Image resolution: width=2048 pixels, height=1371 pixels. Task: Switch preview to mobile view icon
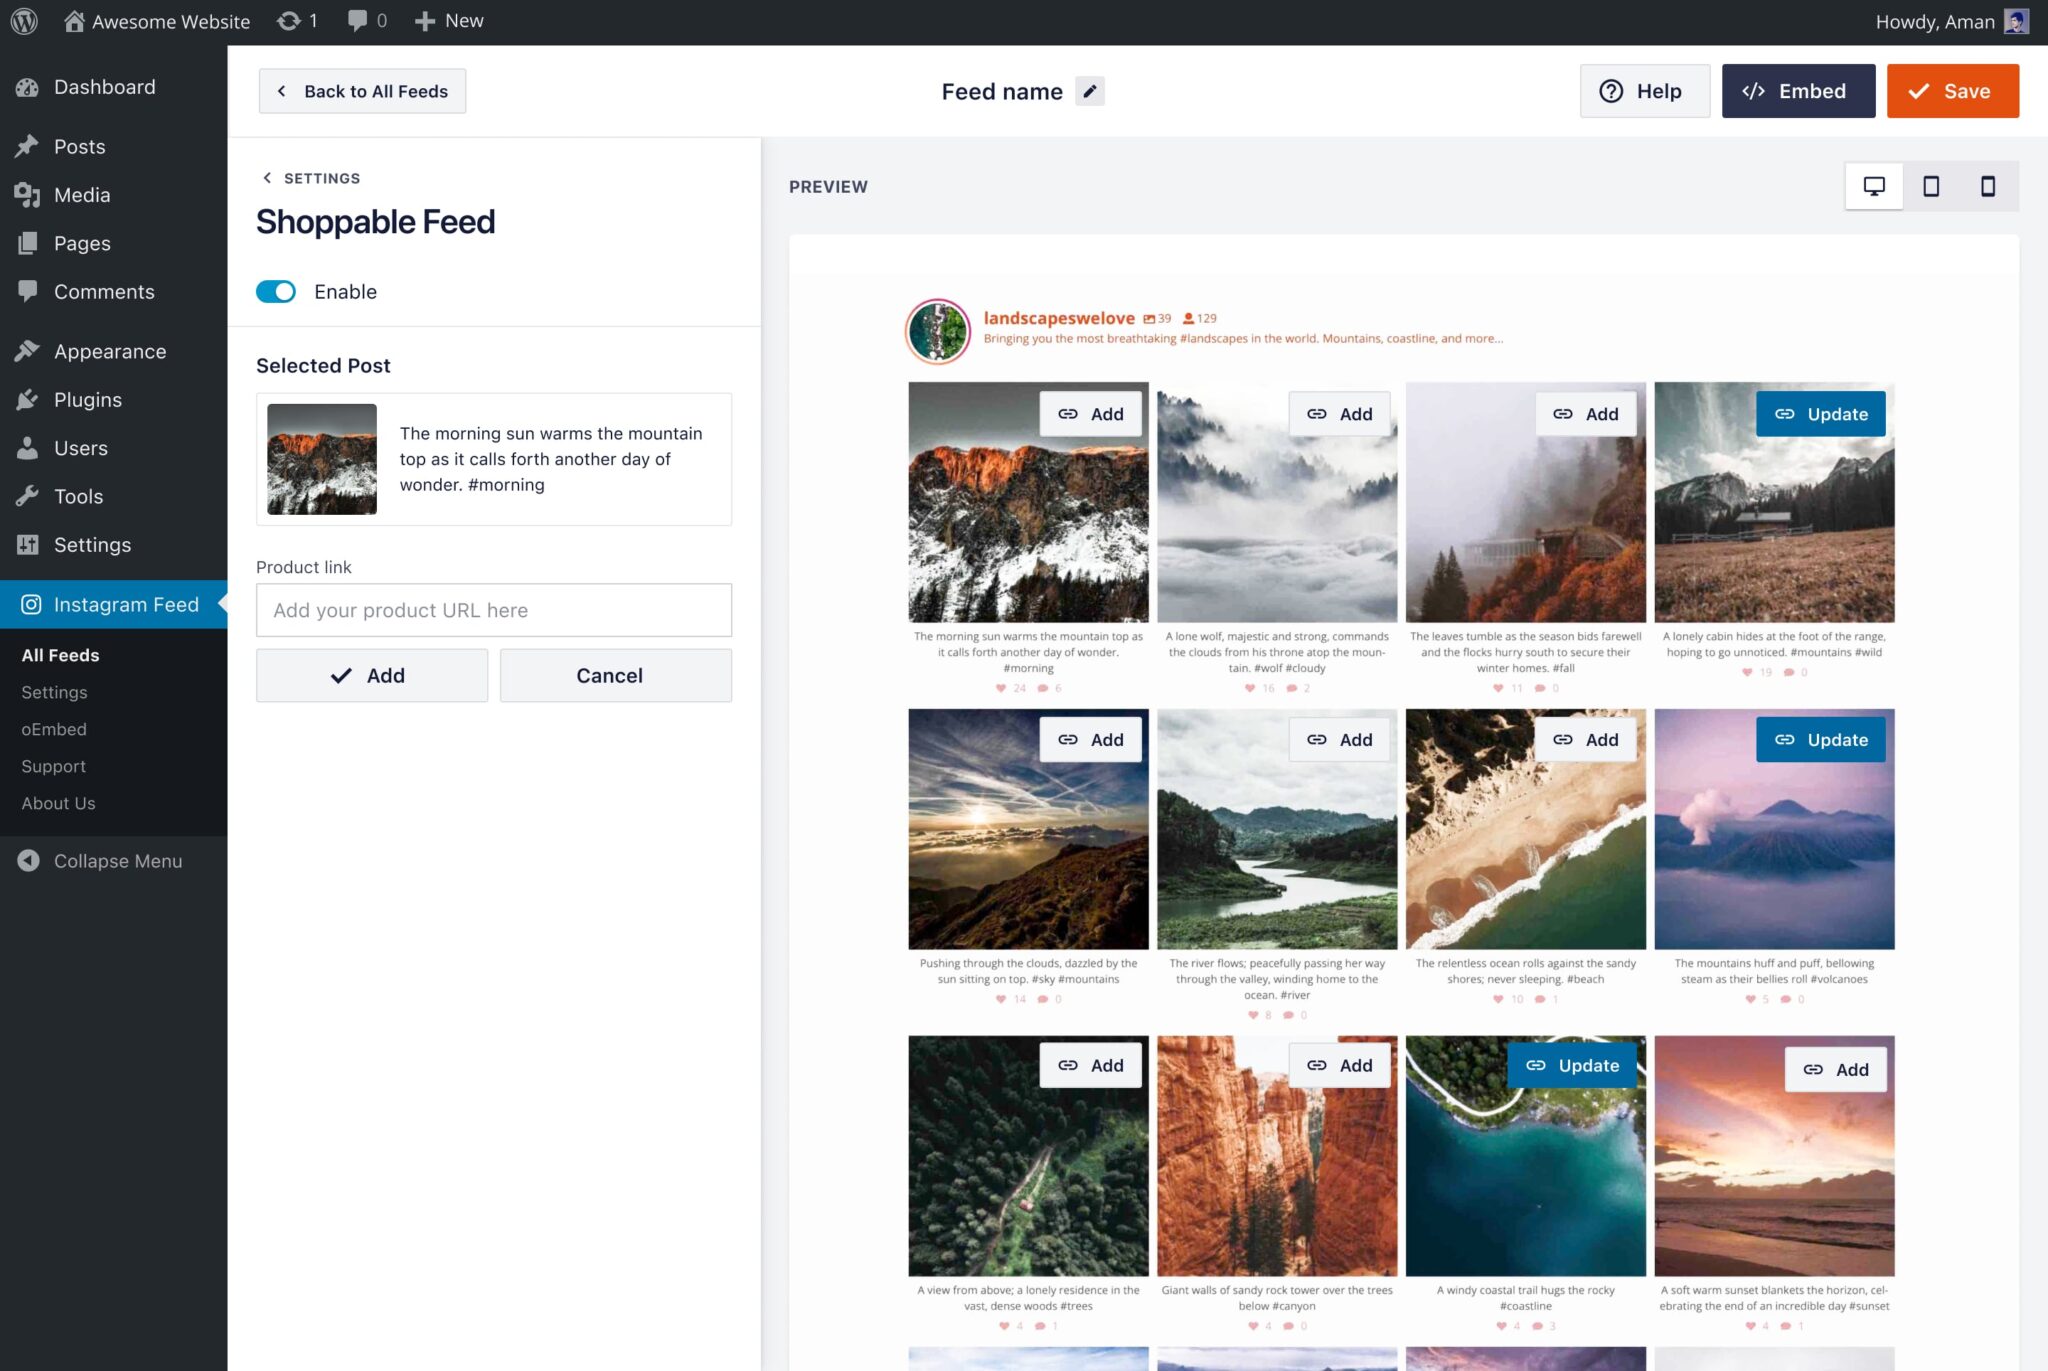click(1988, 186)
